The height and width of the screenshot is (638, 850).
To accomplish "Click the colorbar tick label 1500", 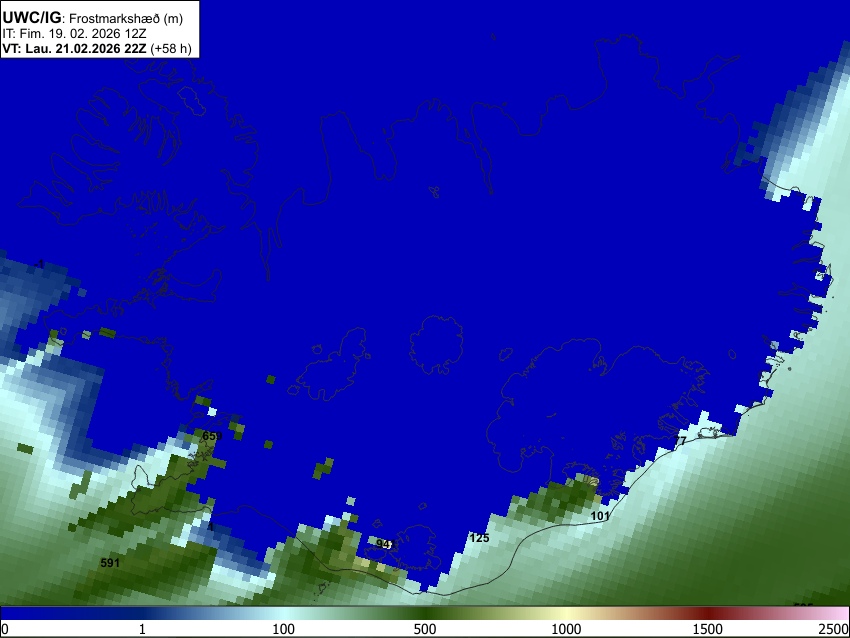I will 708,629.
